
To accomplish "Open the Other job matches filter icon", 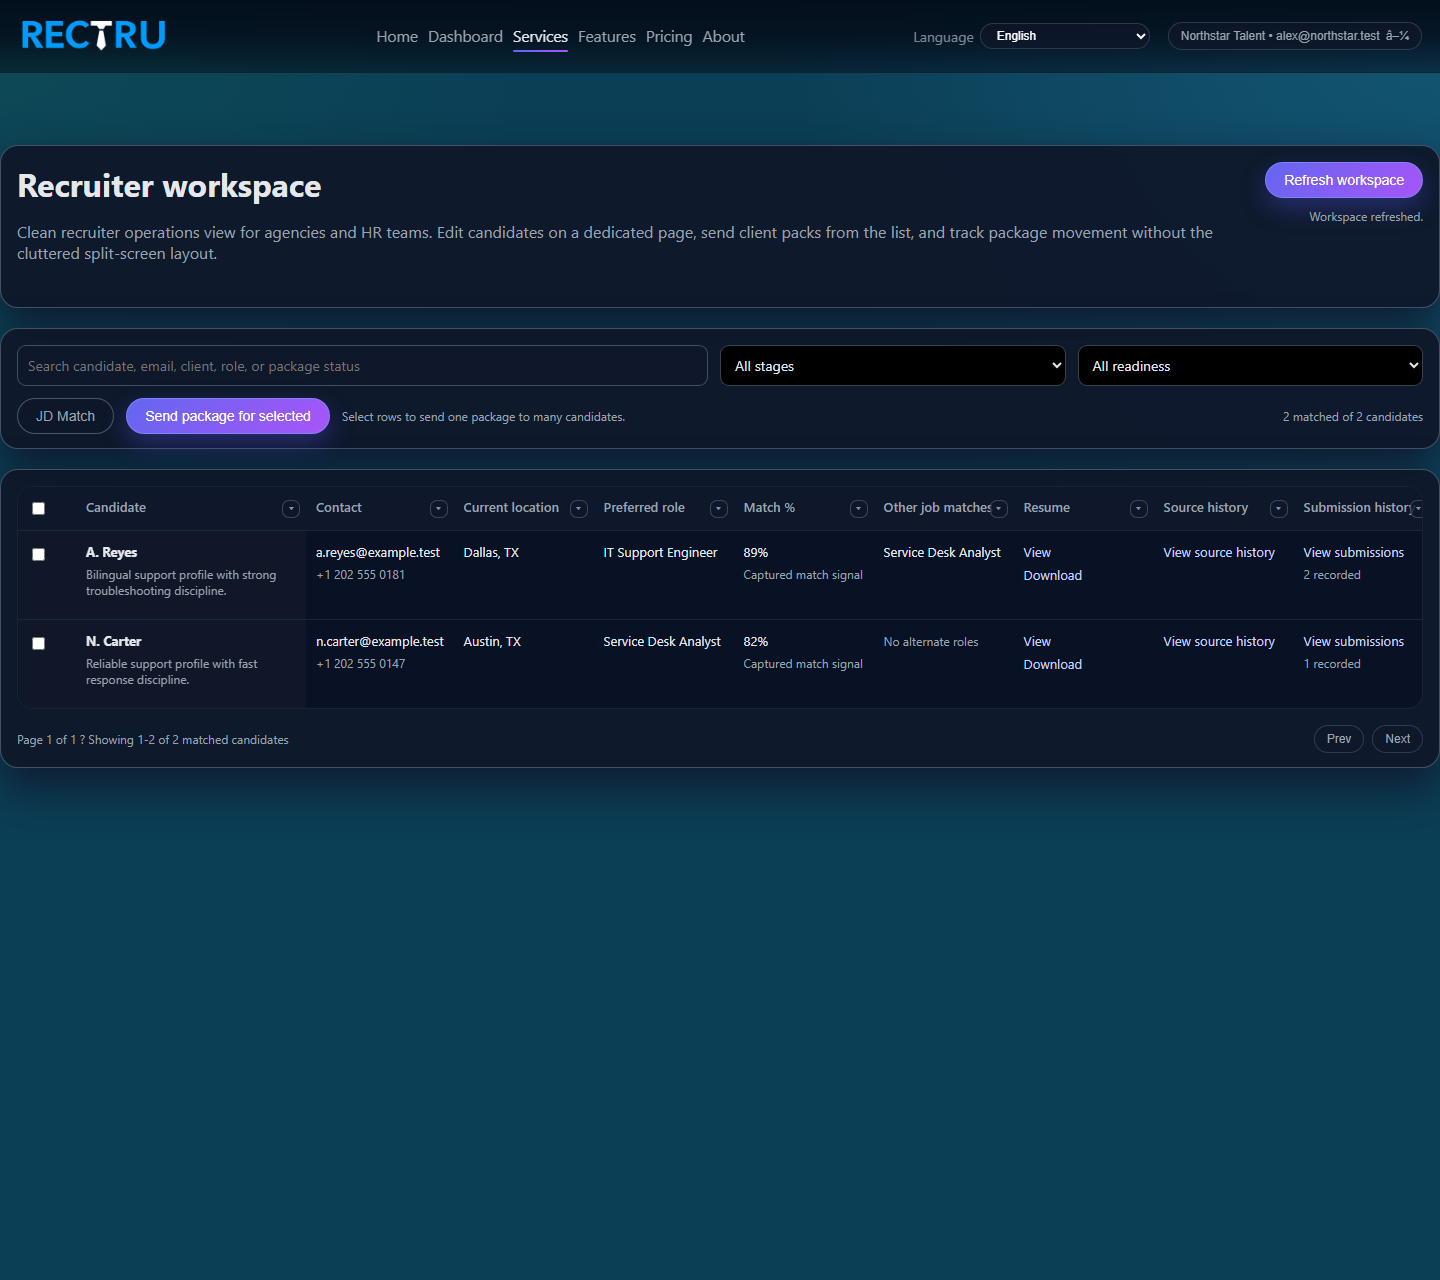I will coord(998,508).
